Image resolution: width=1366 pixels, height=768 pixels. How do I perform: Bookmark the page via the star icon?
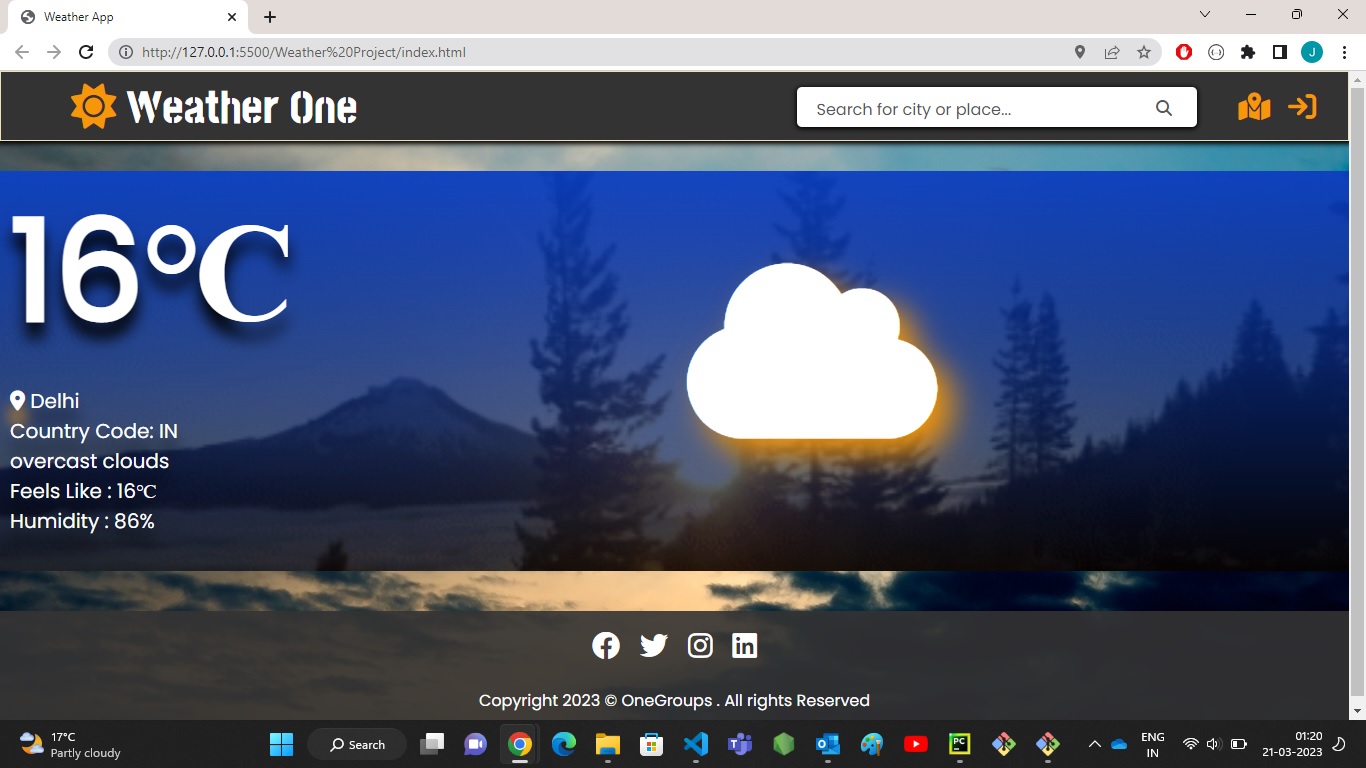click(1143, 51)
